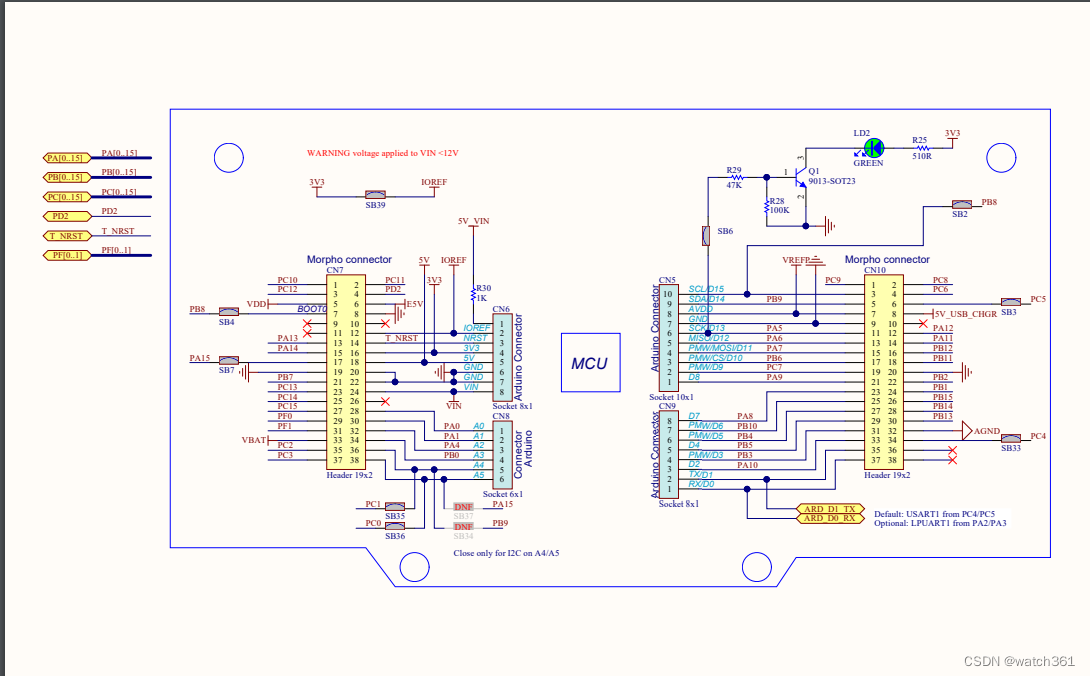Select the SB6 solder bridge
Image resolution: width=1090 pixels, height=676 pixels.
point(706,235)
